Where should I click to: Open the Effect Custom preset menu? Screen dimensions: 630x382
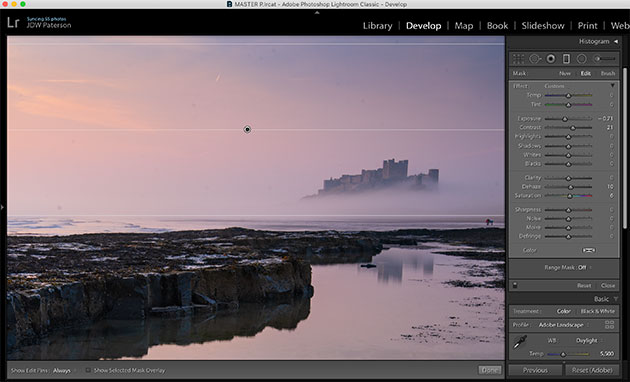click(554, 86)
